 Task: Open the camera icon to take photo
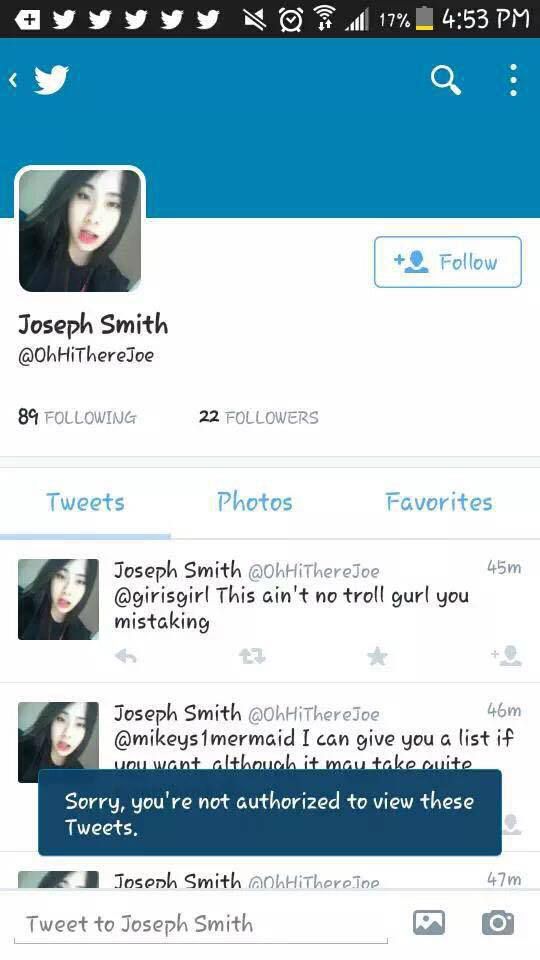[x=498, y=923]
